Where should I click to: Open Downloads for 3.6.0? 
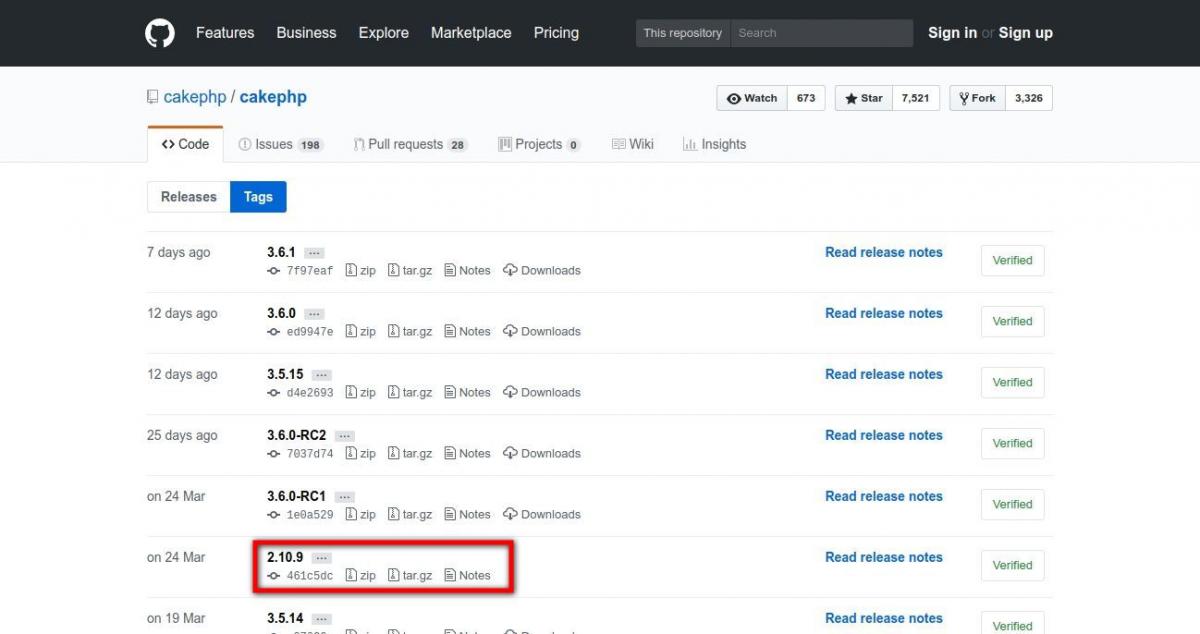tap(542, 332)
